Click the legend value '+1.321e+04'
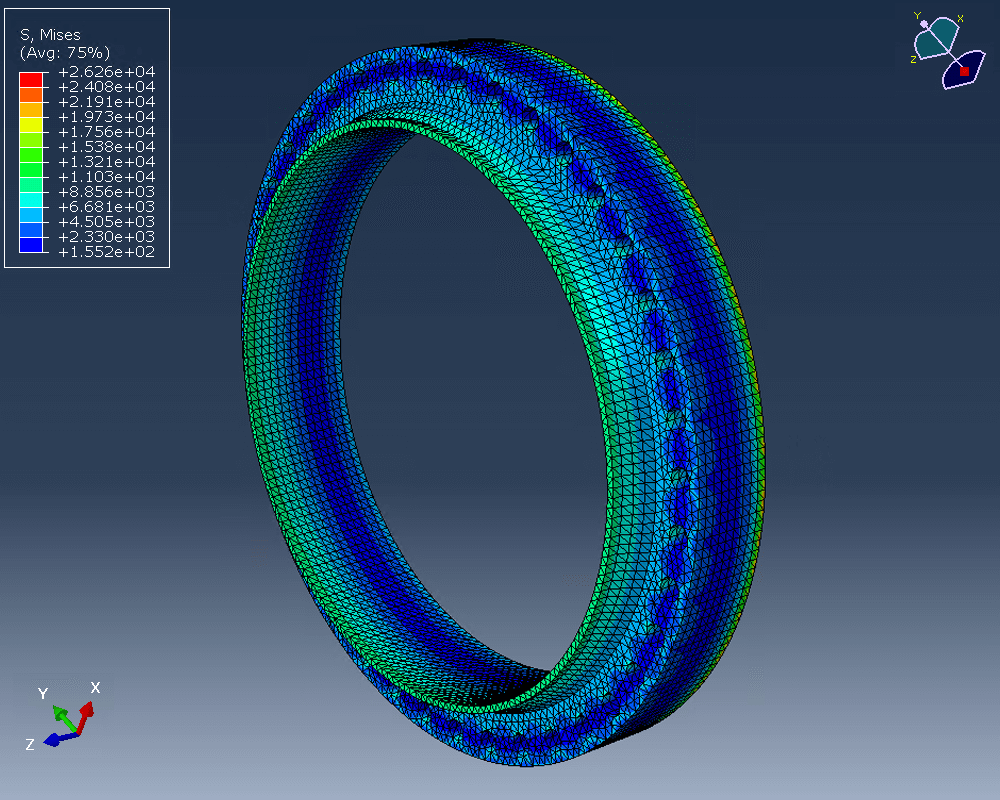Image resolution: width=1000 pixels, height=800 pixels. point(107,161)
